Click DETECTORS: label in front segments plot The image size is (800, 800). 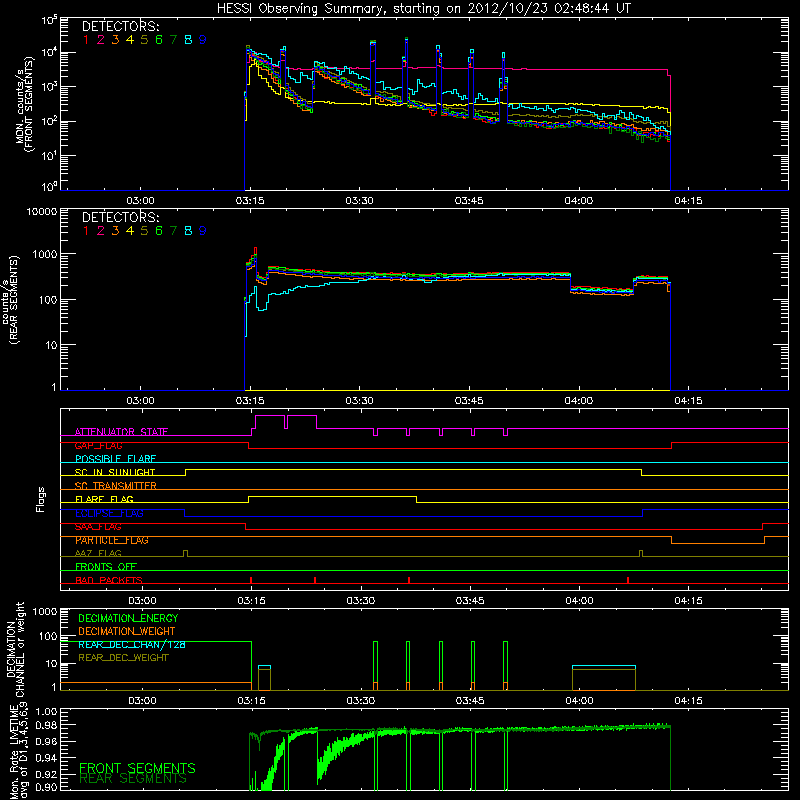120,26
